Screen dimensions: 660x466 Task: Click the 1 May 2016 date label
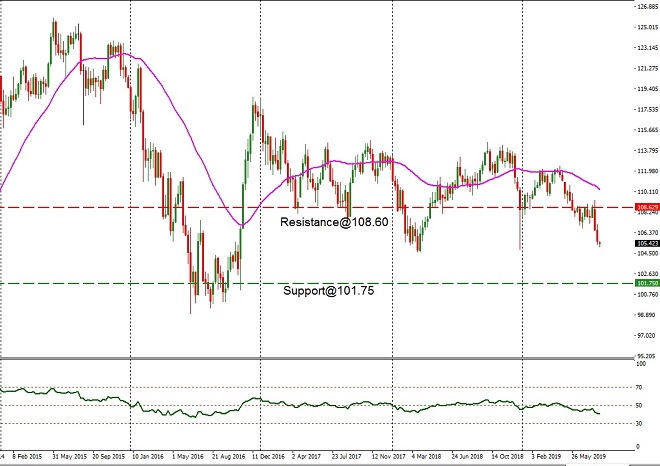click(187, 456)
